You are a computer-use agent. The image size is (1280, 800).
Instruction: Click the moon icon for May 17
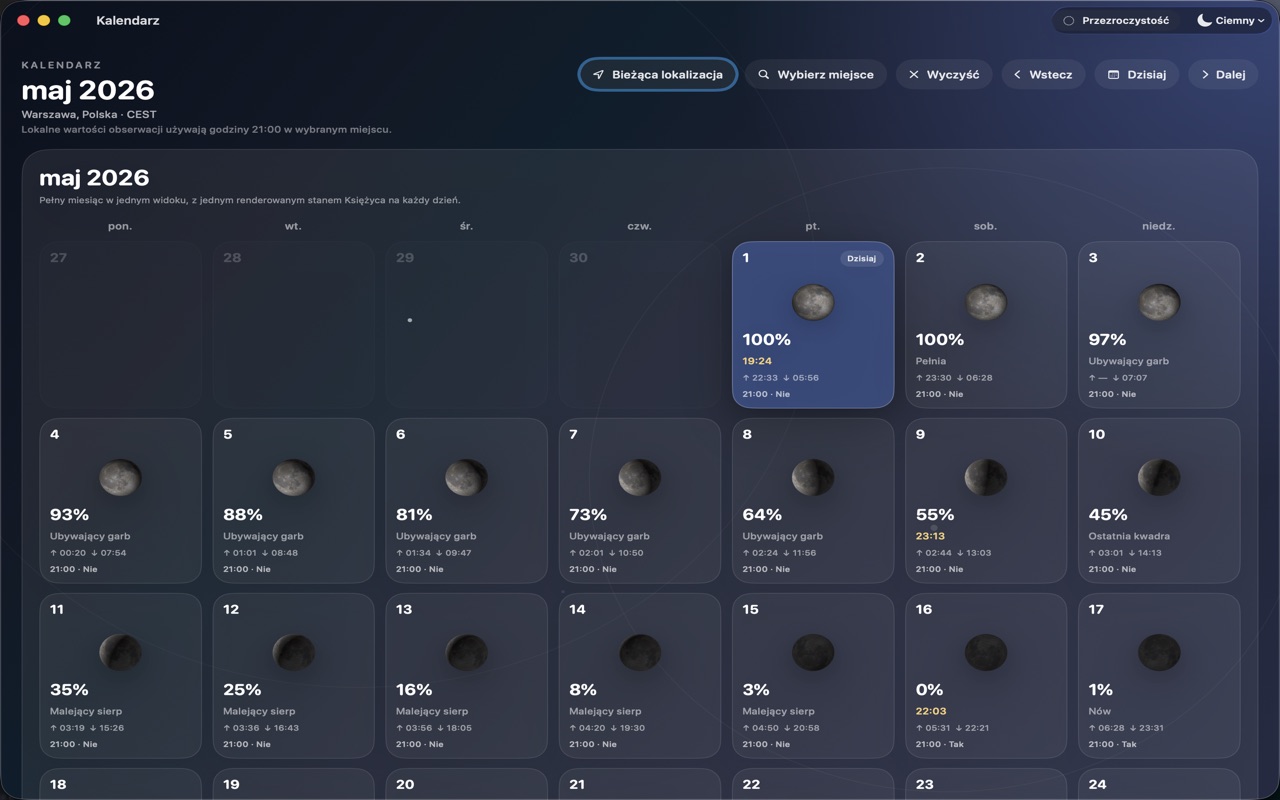click(1159, 652)
